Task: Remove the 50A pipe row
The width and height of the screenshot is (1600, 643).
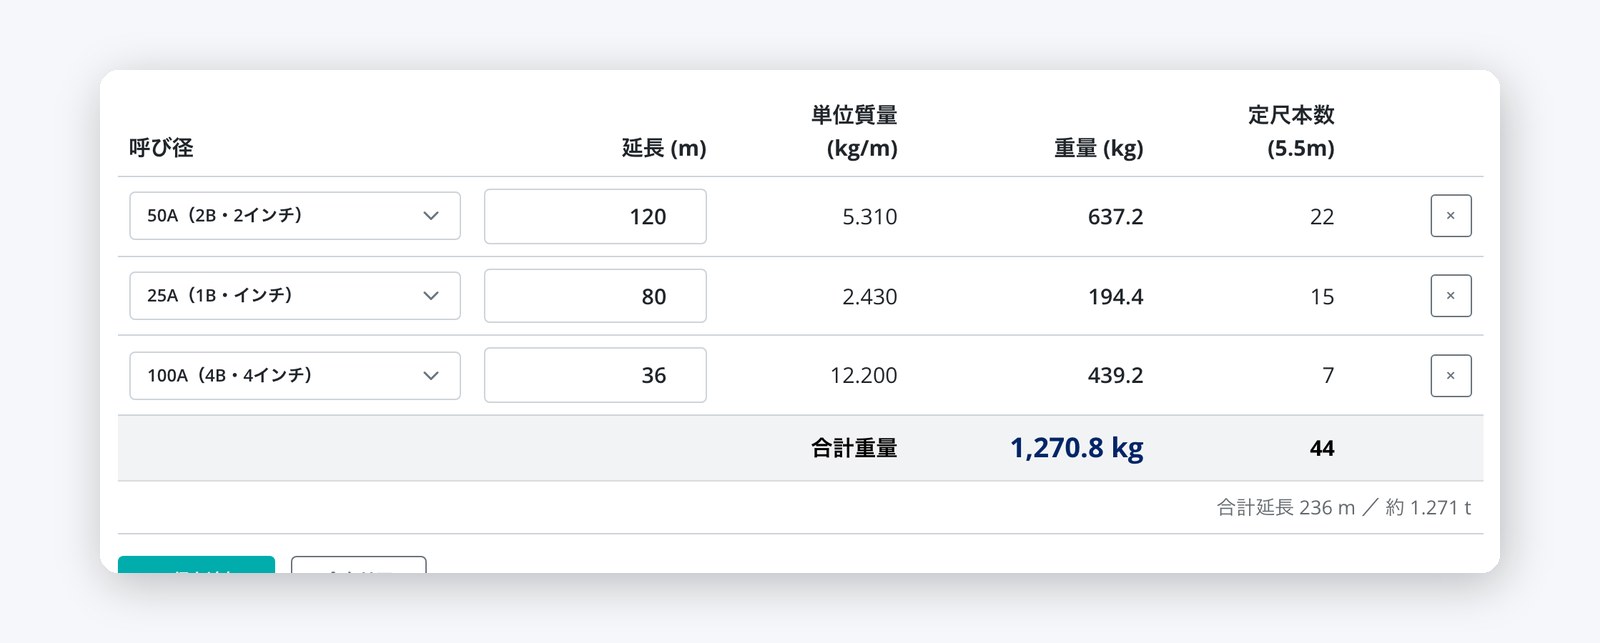Action: (1450, 216)
